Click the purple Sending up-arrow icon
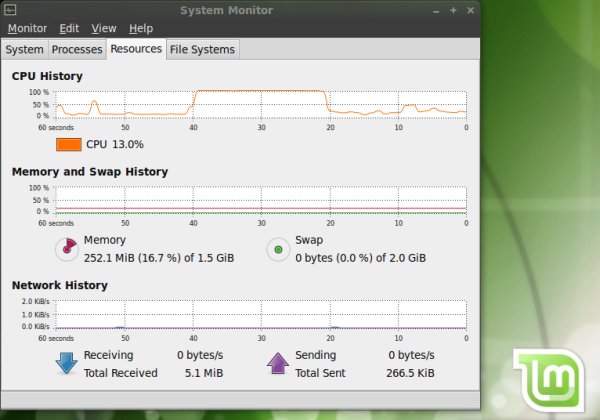This screenshot has height=420, width=600. 277,363
